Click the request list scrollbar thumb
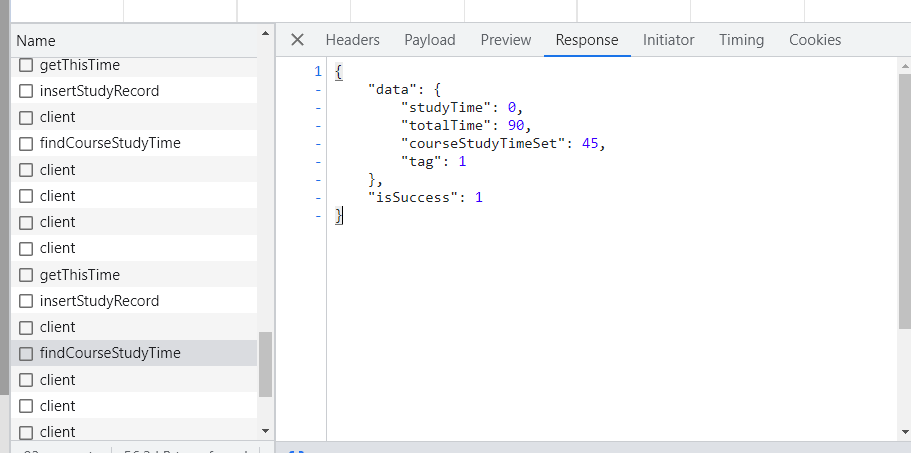Image resolution: width=911 pixels, height=453 pixels. coord(265,364)
